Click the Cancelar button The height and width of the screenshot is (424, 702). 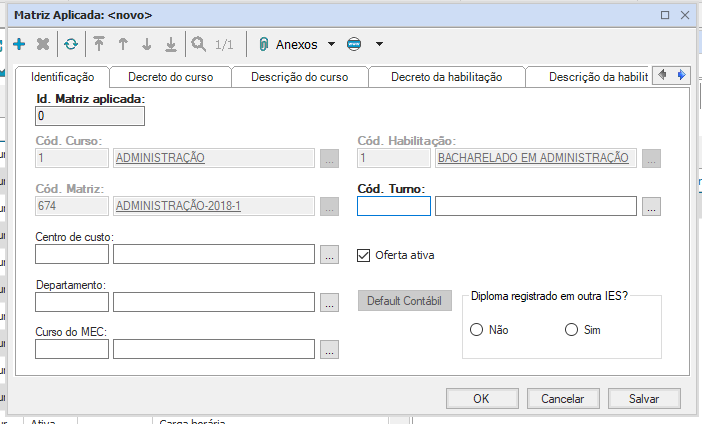pyautogui.click(x=562, y=398)
